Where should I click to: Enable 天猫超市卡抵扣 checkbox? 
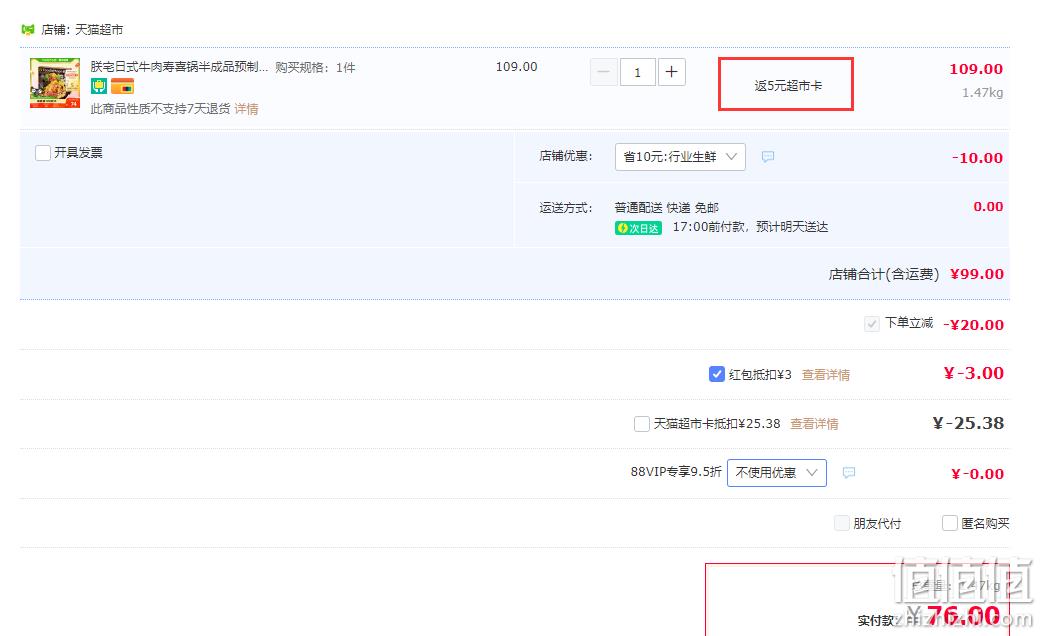point(641,423)
